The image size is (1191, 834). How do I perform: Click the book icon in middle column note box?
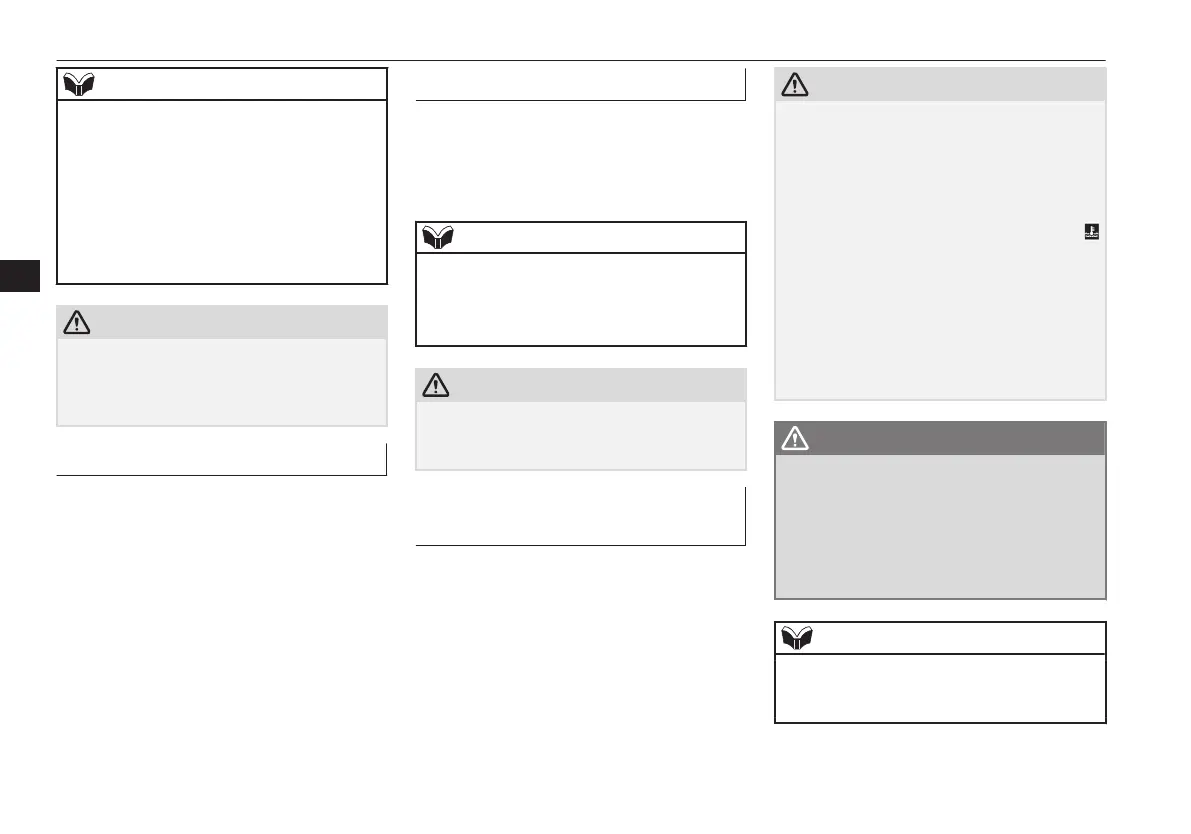click(x=438, y=237)
